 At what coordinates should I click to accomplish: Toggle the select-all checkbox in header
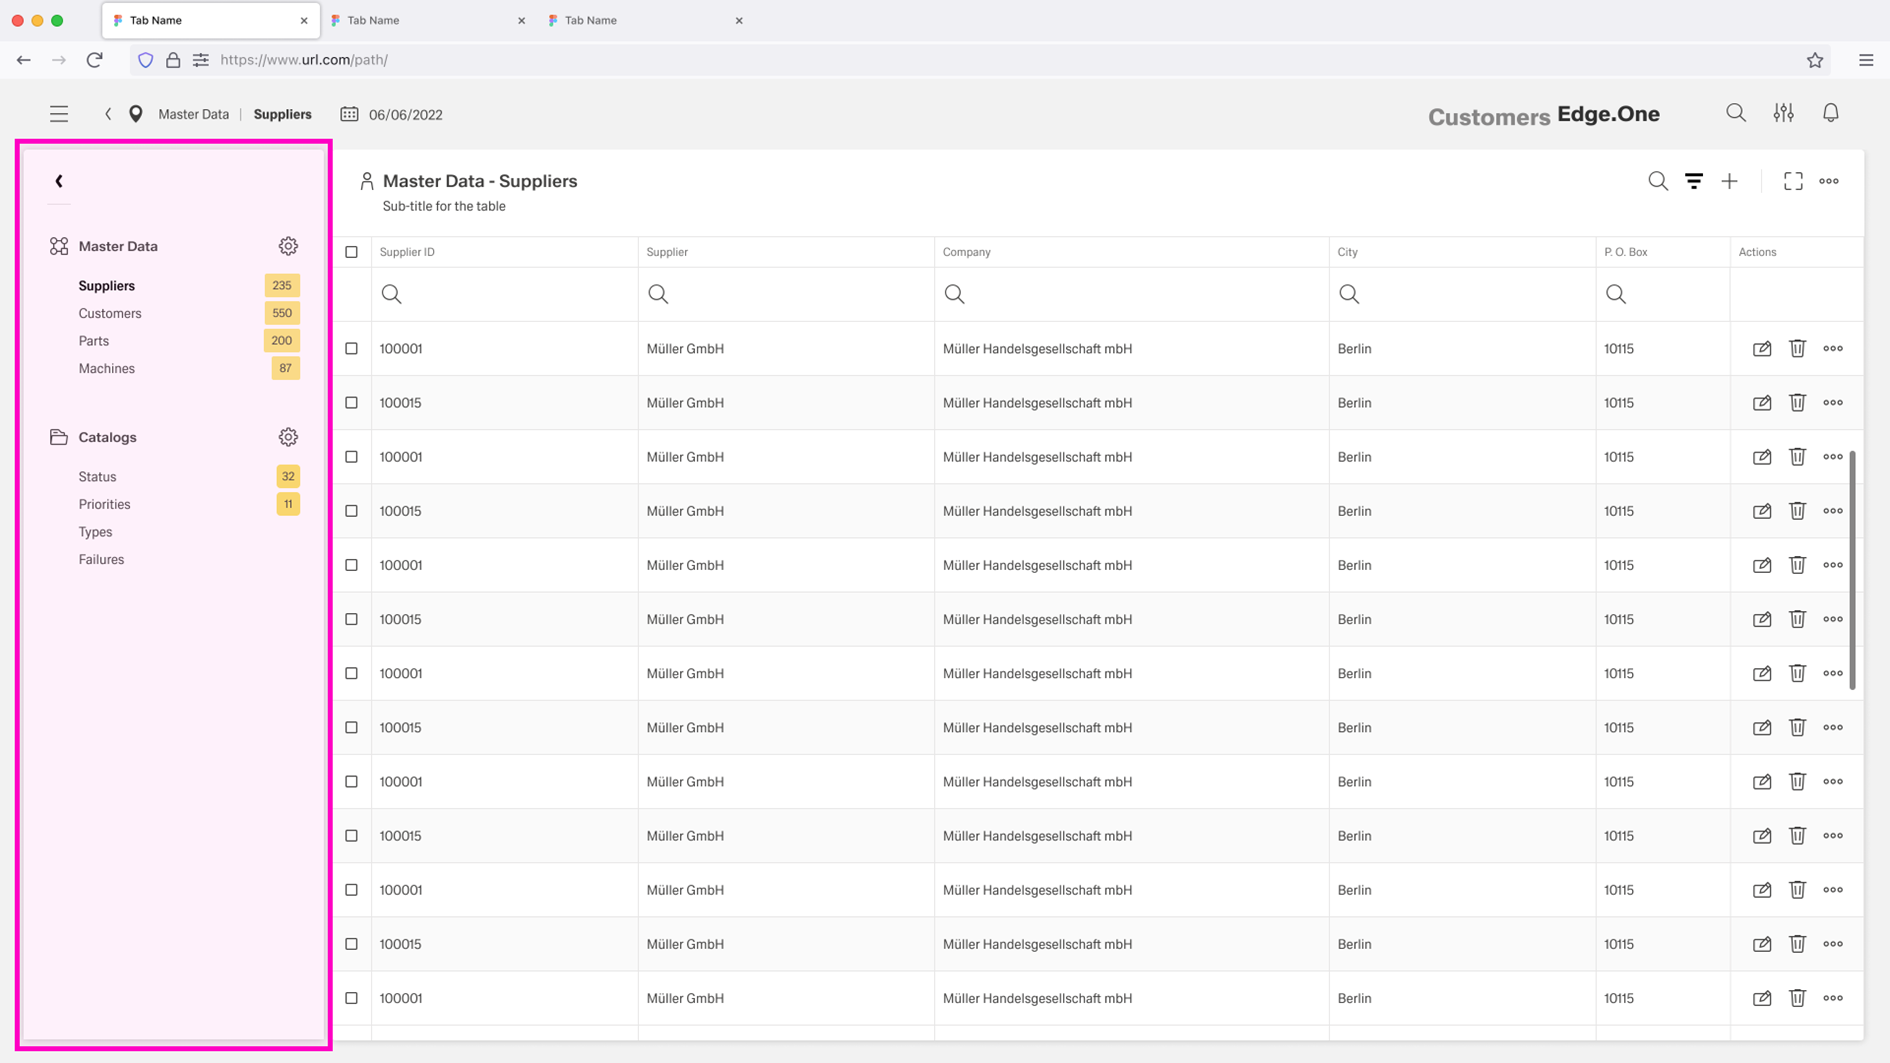tap(351, 252)
